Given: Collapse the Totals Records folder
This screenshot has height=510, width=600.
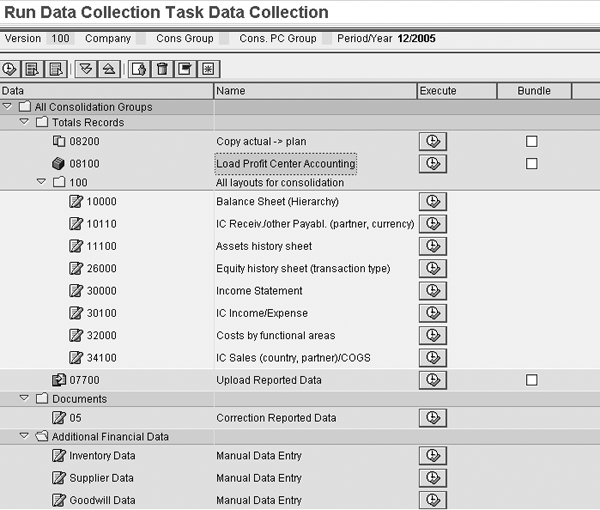Looking at the screenshot, I should click(25, 122).
